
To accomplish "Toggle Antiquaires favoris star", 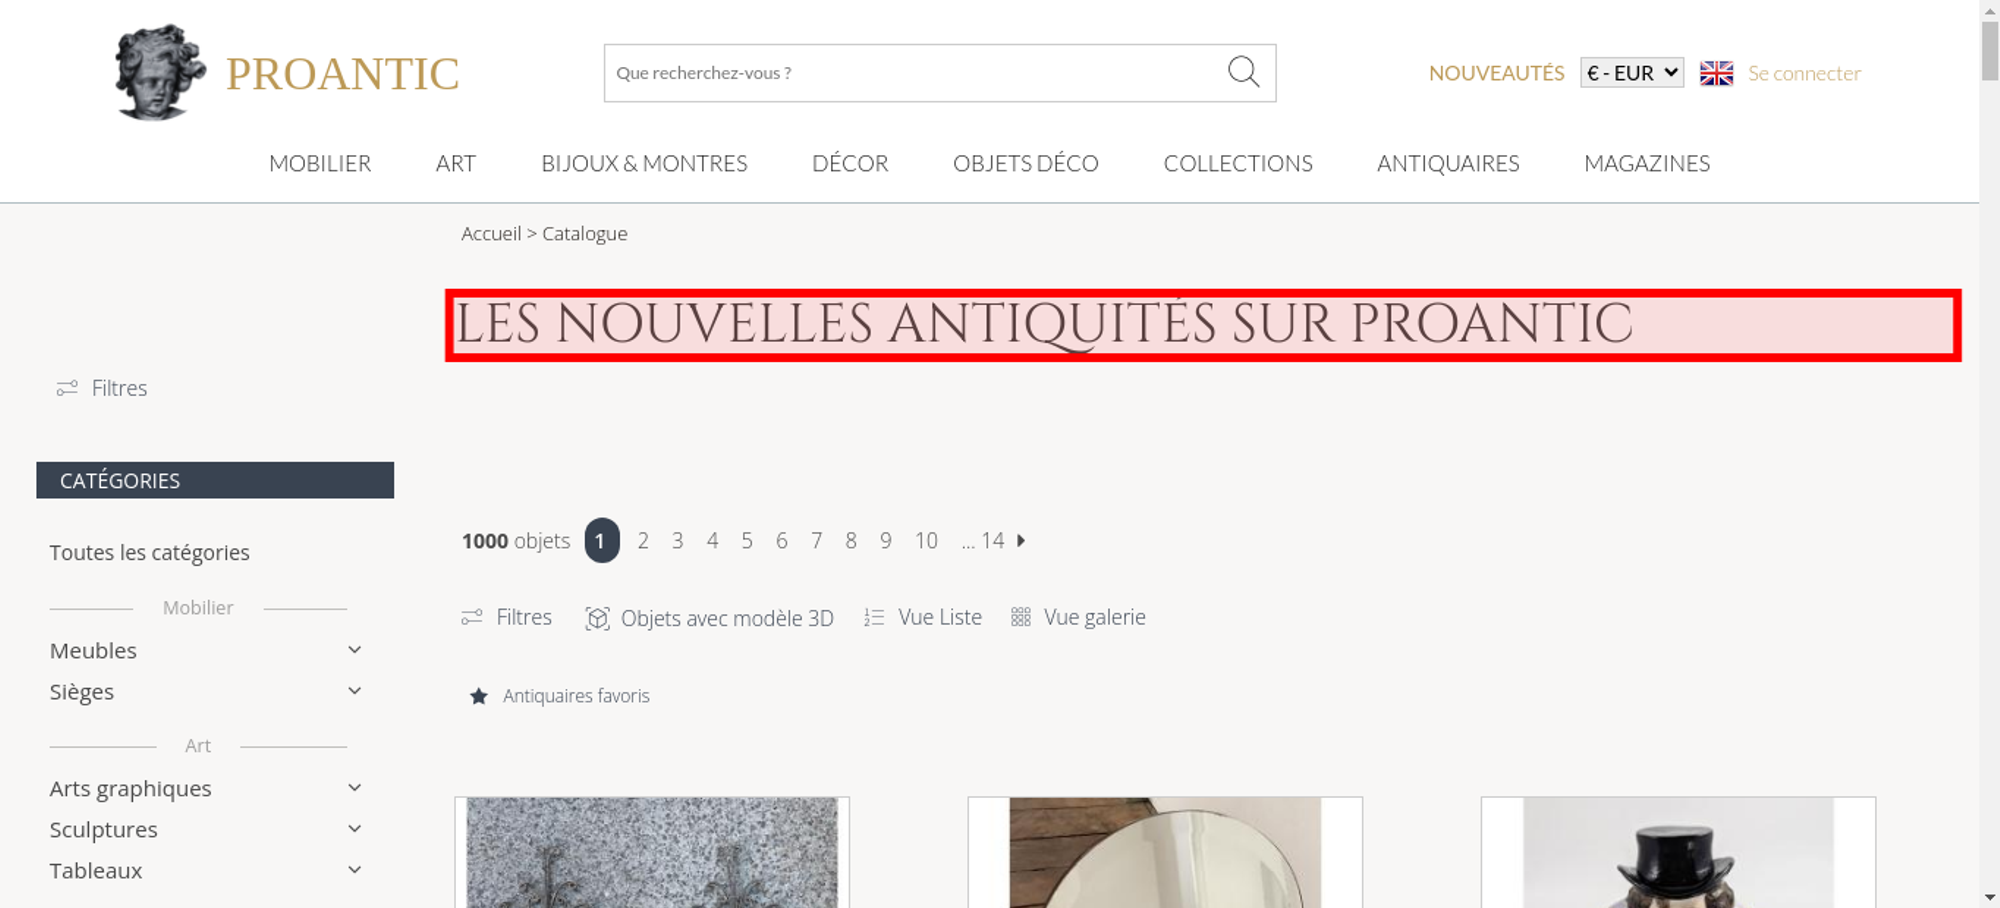I will pos(479,696).
